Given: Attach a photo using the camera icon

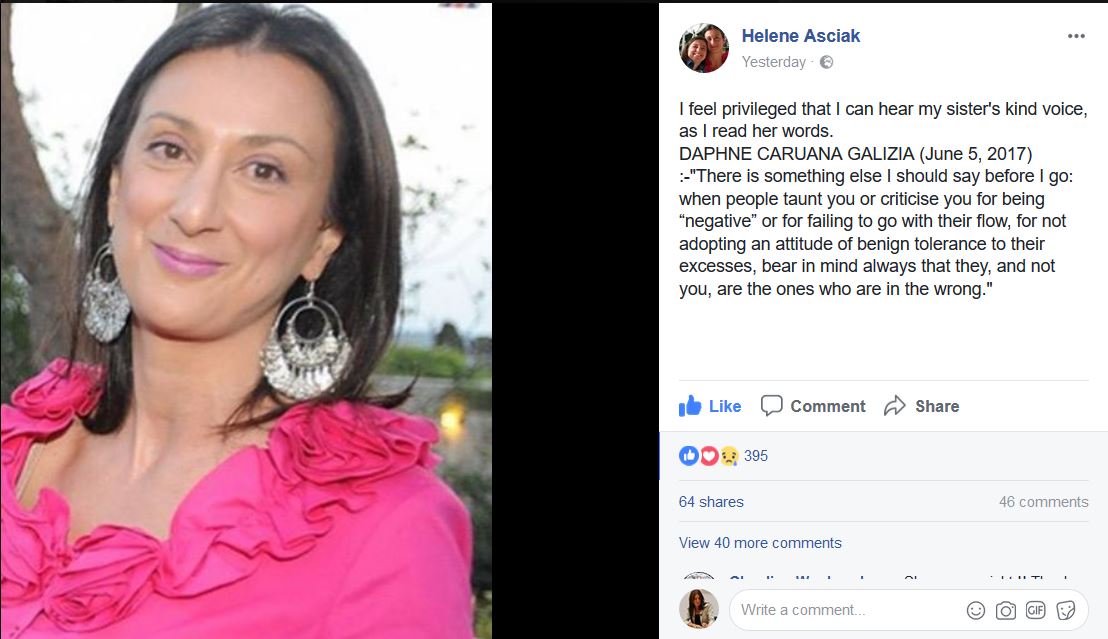Looking at the screenshot, I should [x=1006, y=610].
